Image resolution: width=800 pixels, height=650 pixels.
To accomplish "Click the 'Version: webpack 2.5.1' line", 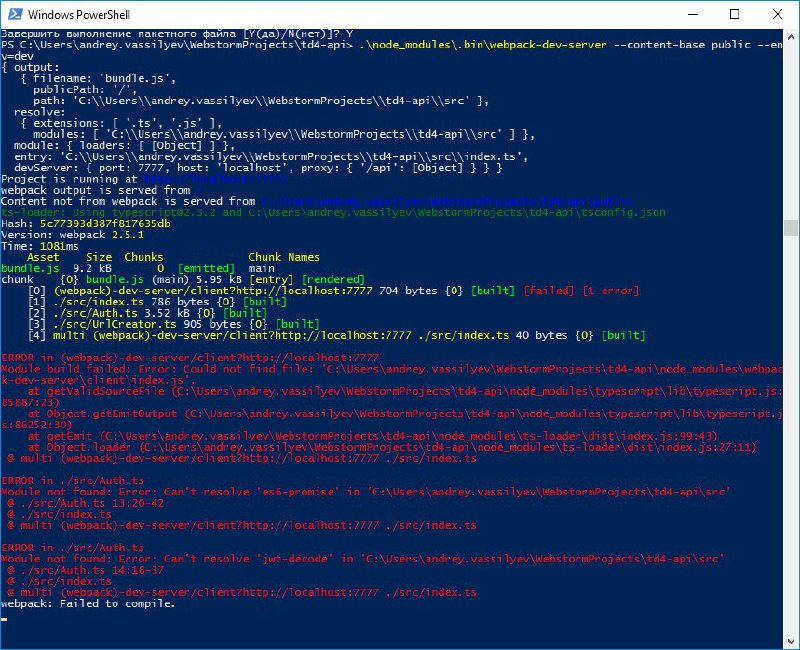I will [72, 235].
